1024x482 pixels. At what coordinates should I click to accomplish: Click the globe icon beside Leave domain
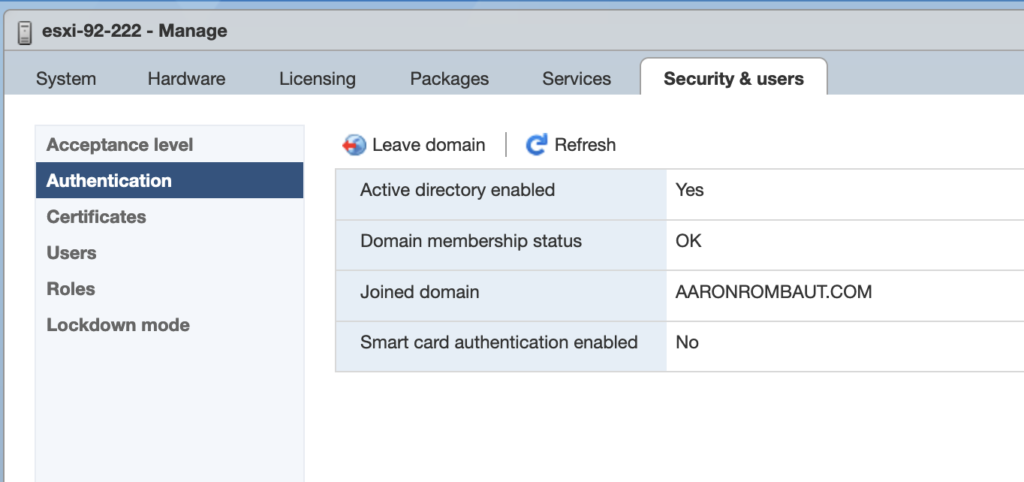point(354,145)
